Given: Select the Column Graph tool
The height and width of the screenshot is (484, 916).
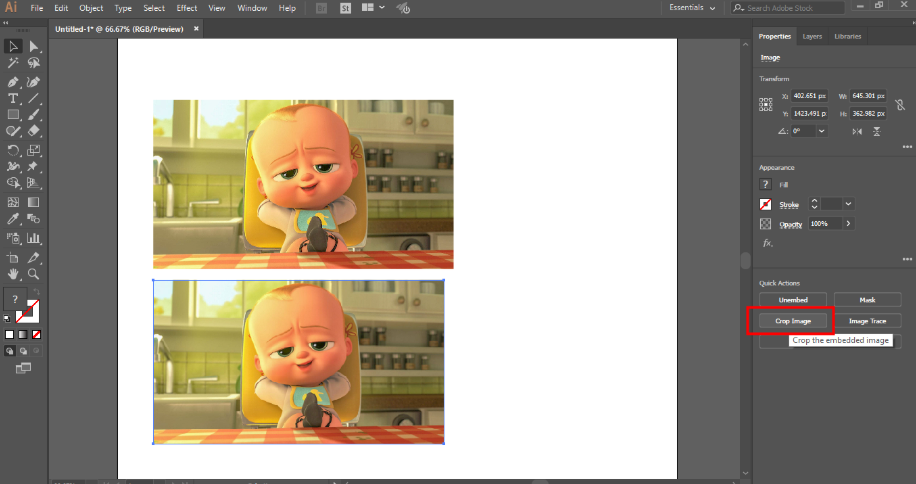Looking at the screenshot, I should click(34, 238).
